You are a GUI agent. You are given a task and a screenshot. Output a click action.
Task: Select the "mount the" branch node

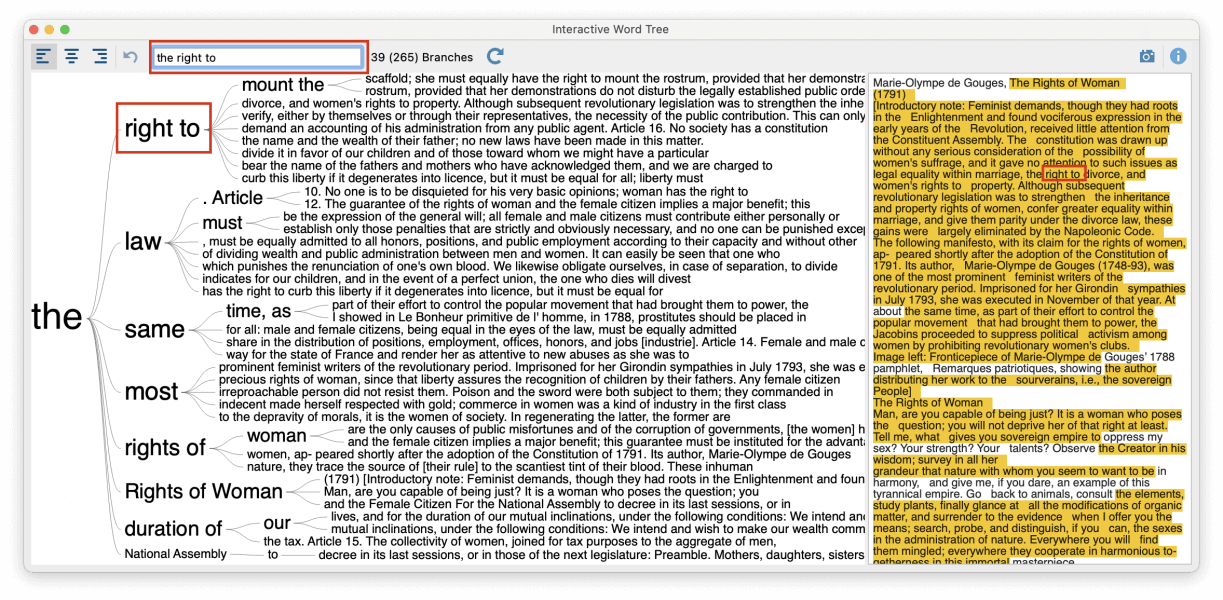pos(283,85)
